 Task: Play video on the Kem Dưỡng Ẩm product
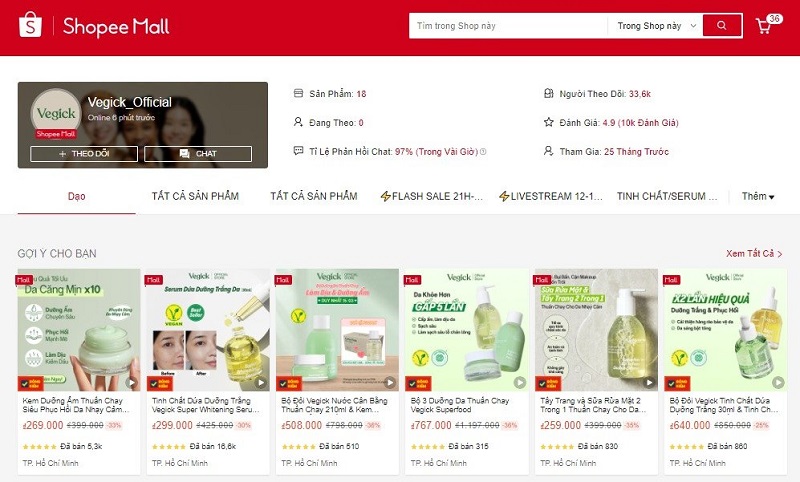132,382
